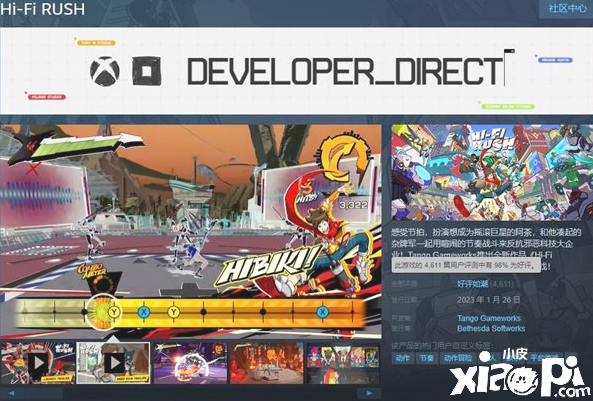Select the purple arena screenshot thumbnail
The width and height of the screenshot is (593, 401).
pyautogui.click(x=190, y=363)
